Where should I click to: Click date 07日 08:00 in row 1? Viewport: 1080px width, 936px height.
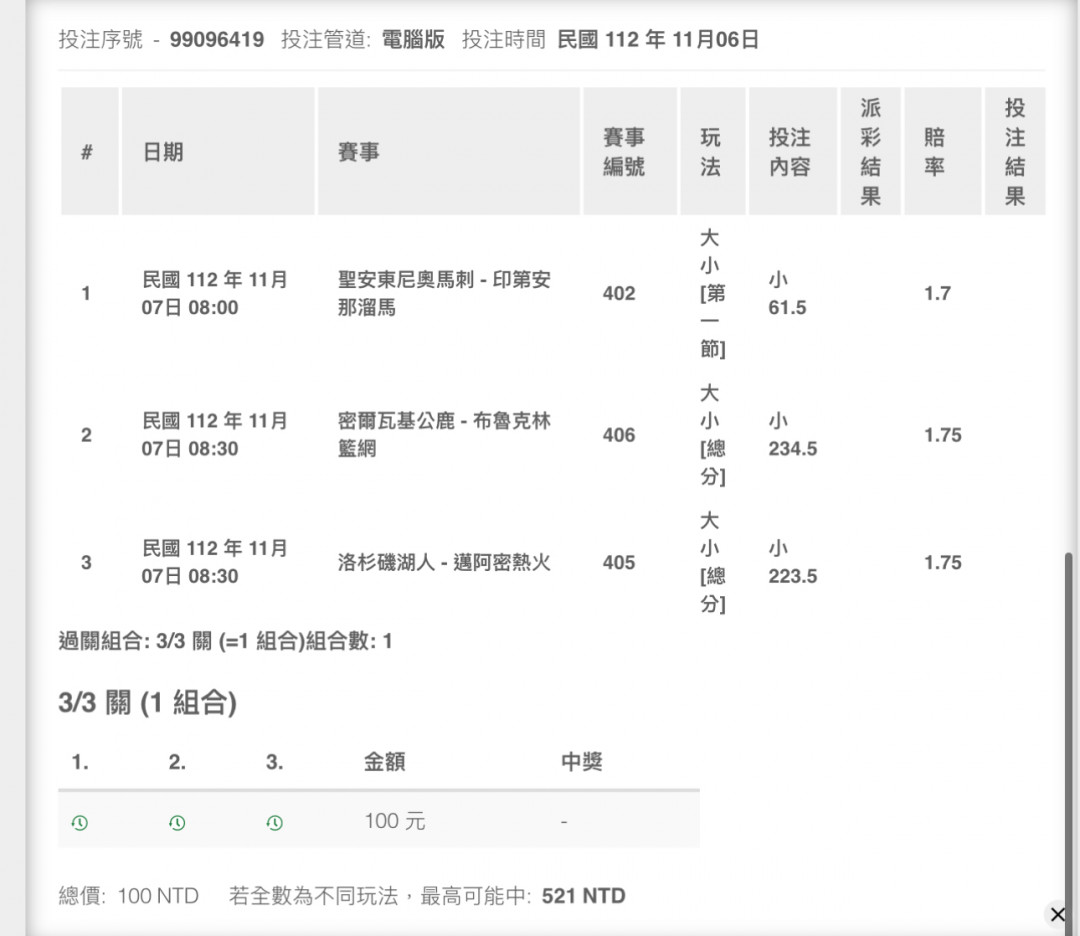pyautogui.click(x=189, y=307)
